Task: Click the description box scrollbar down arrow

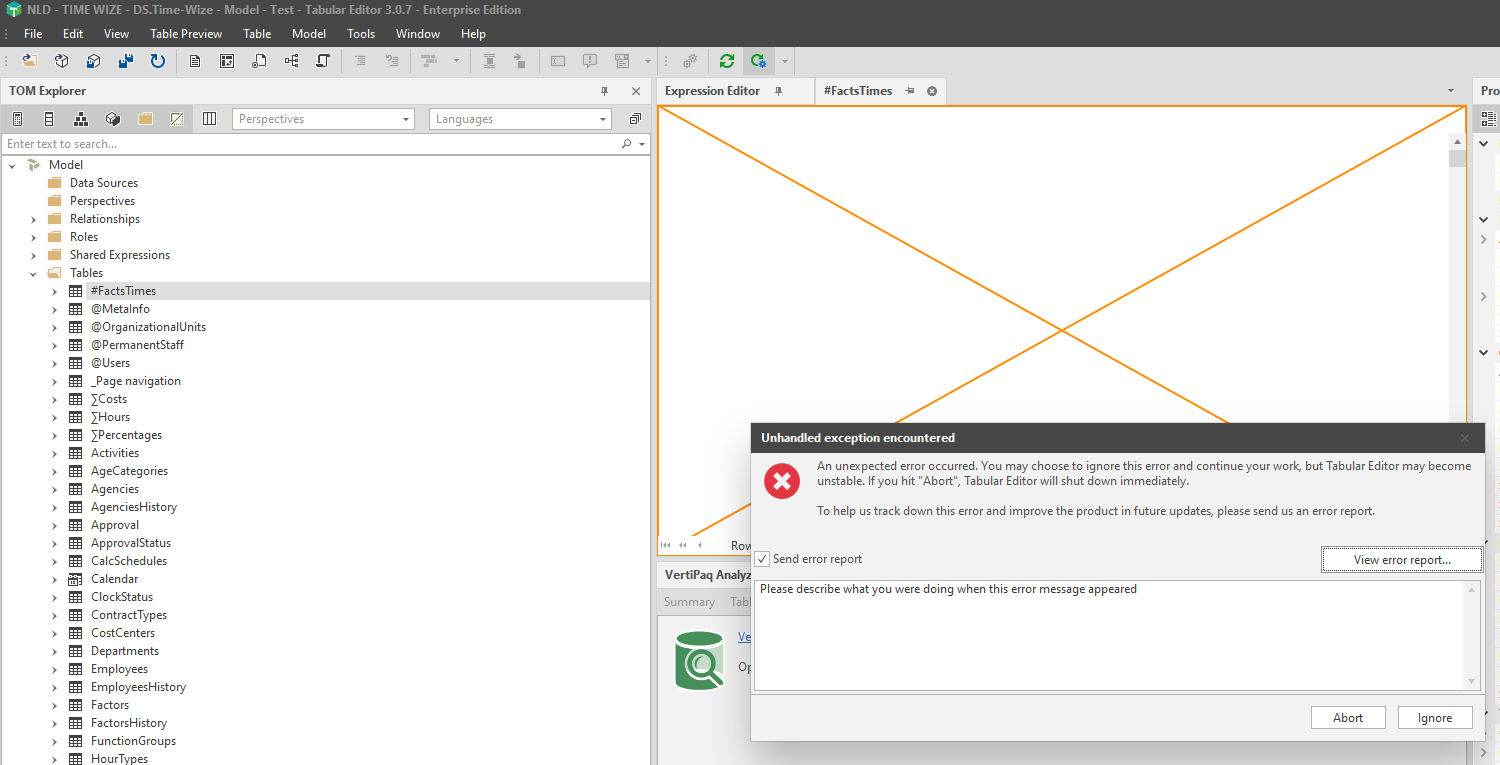Action: click(x=1472, y=682)
